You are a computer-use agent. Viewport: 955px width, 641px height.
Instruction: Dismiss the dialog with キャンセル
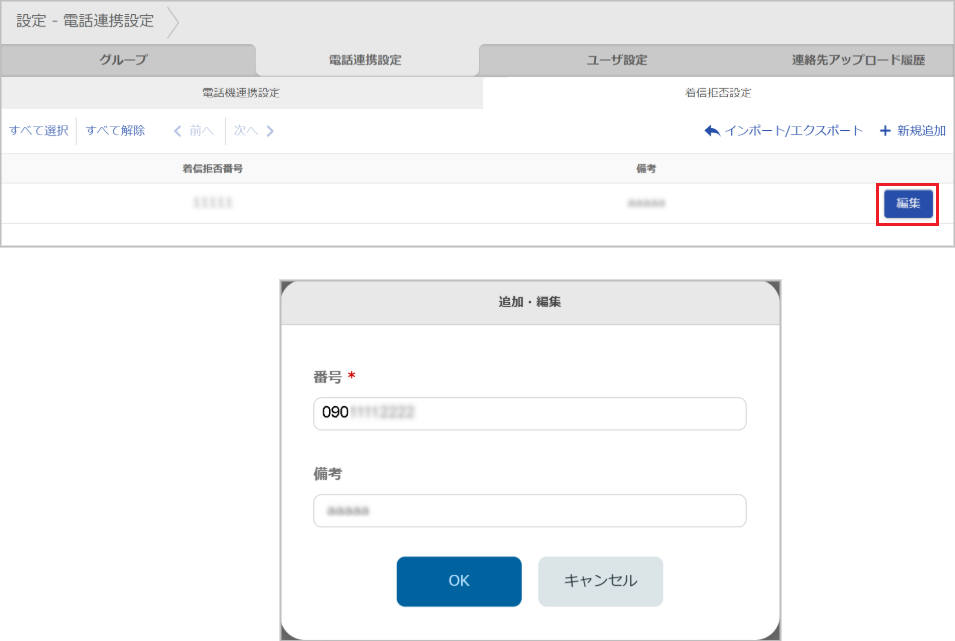click(x=600, y=581)
